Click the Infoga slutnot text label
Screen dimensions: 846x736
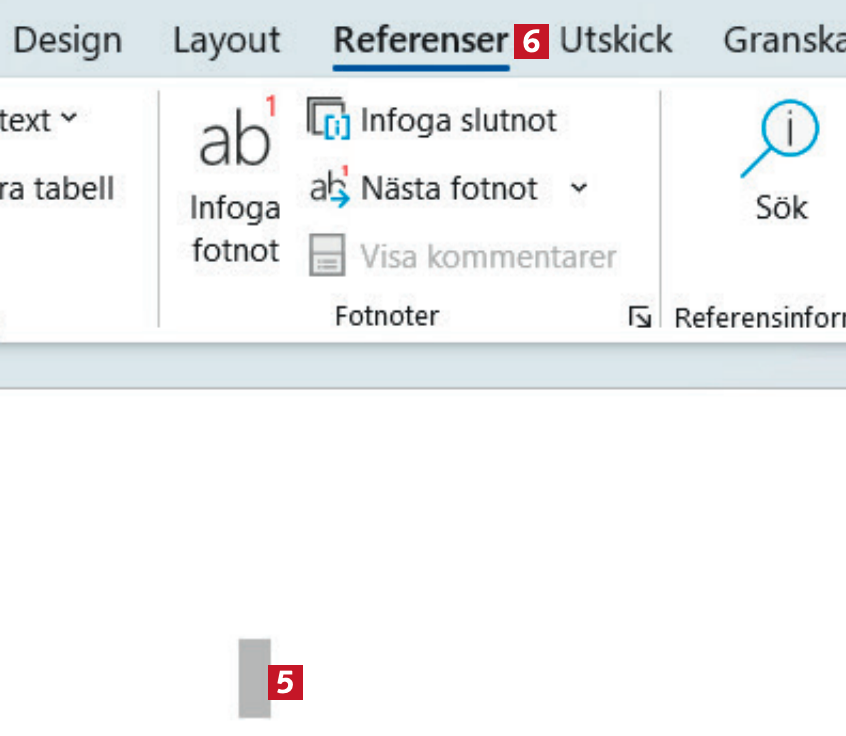[458, 121]
